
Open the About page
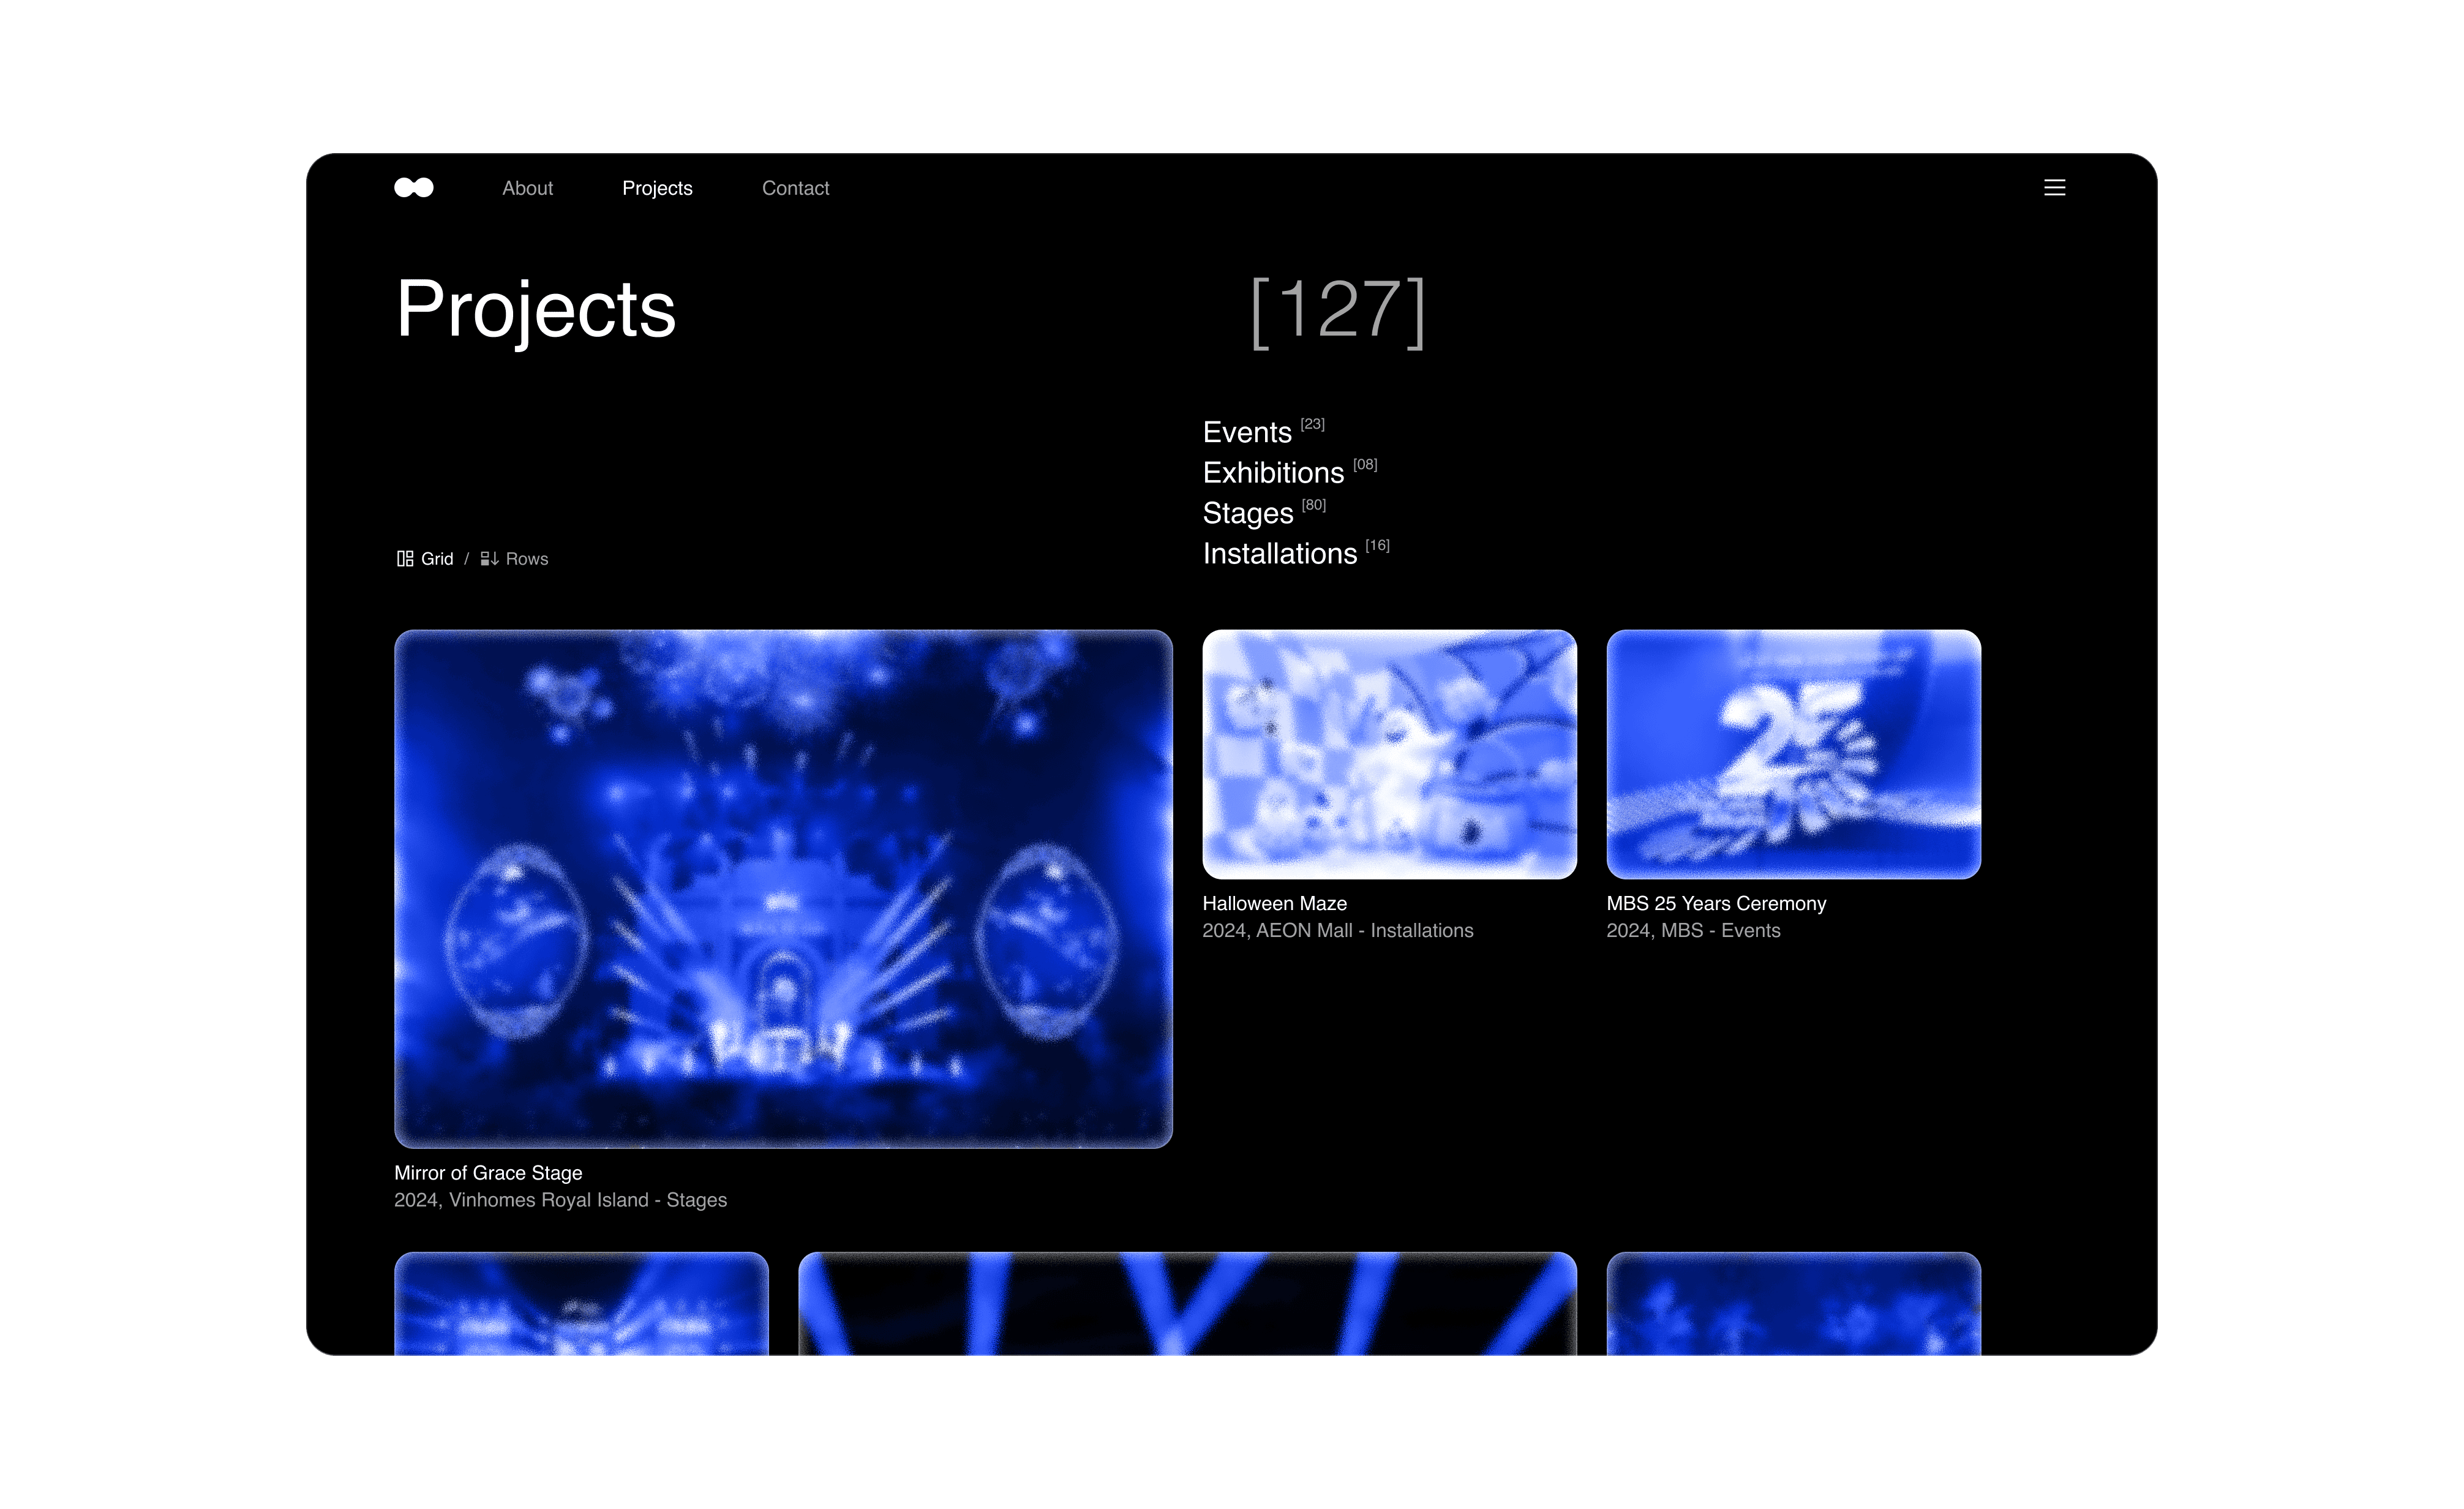click(x=527, y=188)
